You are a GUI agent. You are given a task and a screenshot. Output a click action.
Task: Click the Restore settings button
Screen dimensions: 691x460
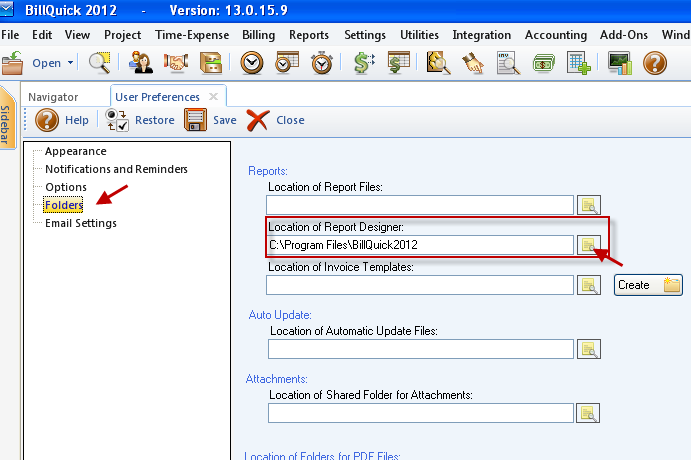140,120
